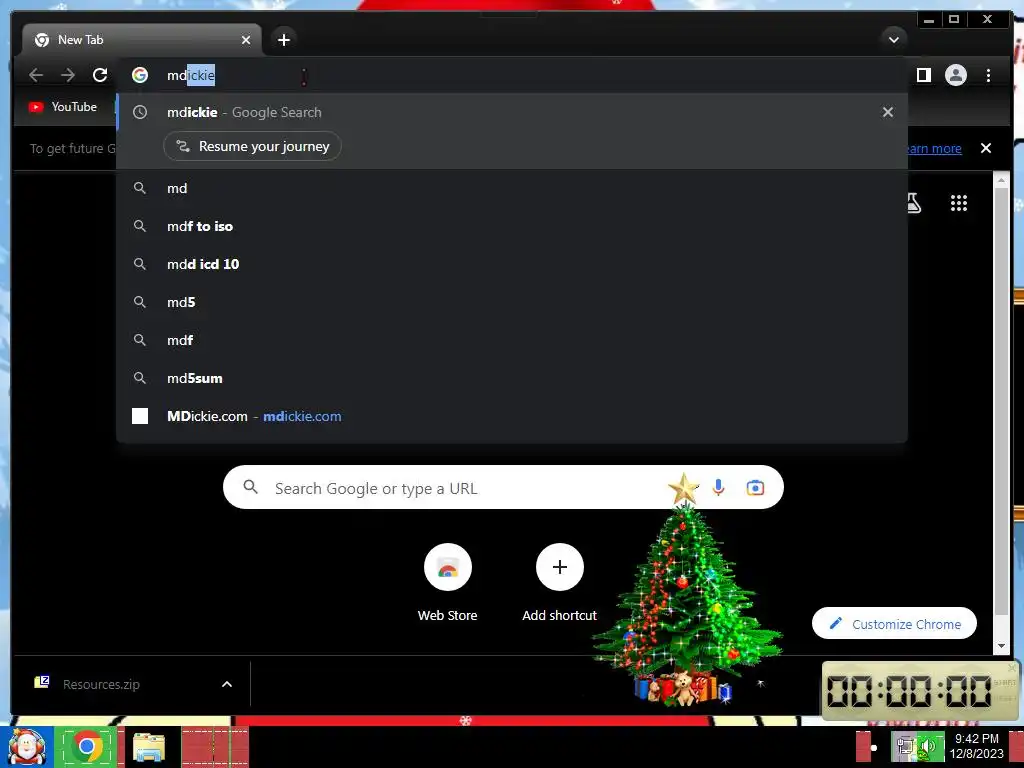Open the tab search dropdown arrow

coord(893,40)
